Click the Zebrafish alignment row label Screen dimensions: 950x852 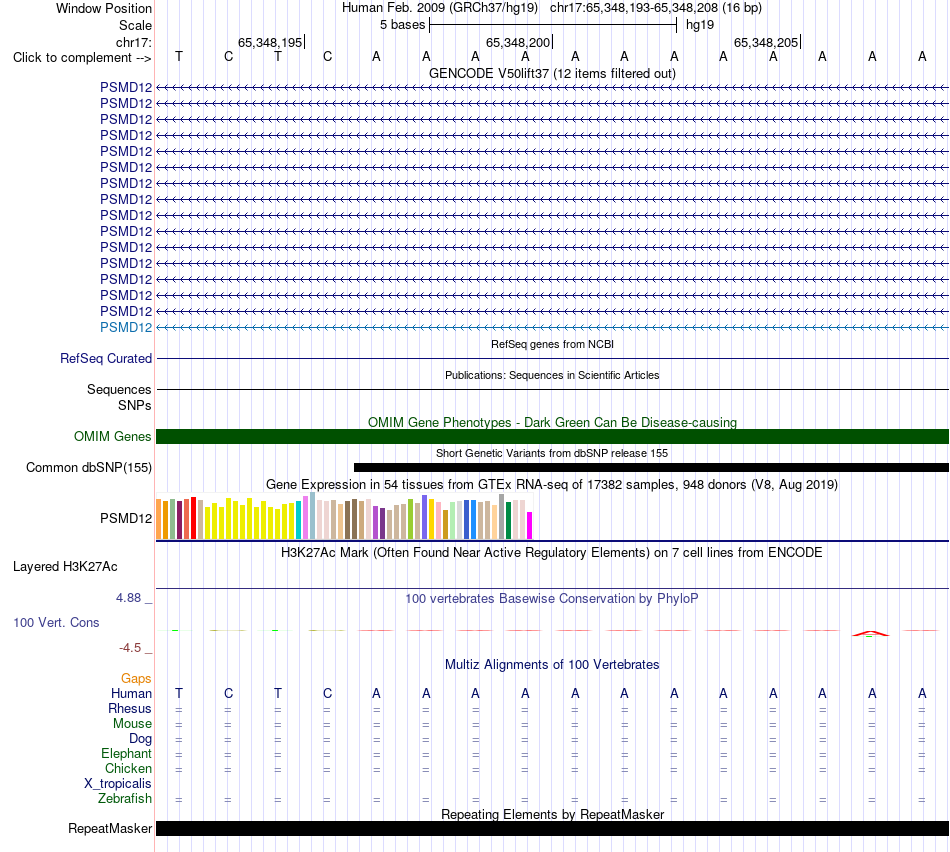(125, 799)
